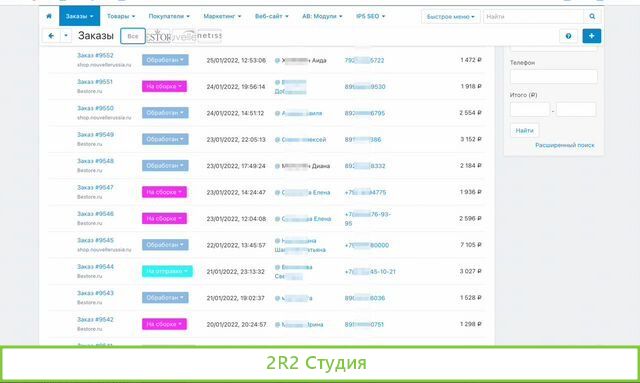Image resolution: width=640 pixels, height=383 pixels.
Task: Open the Товары menu
Action: (x=121, y=16)
